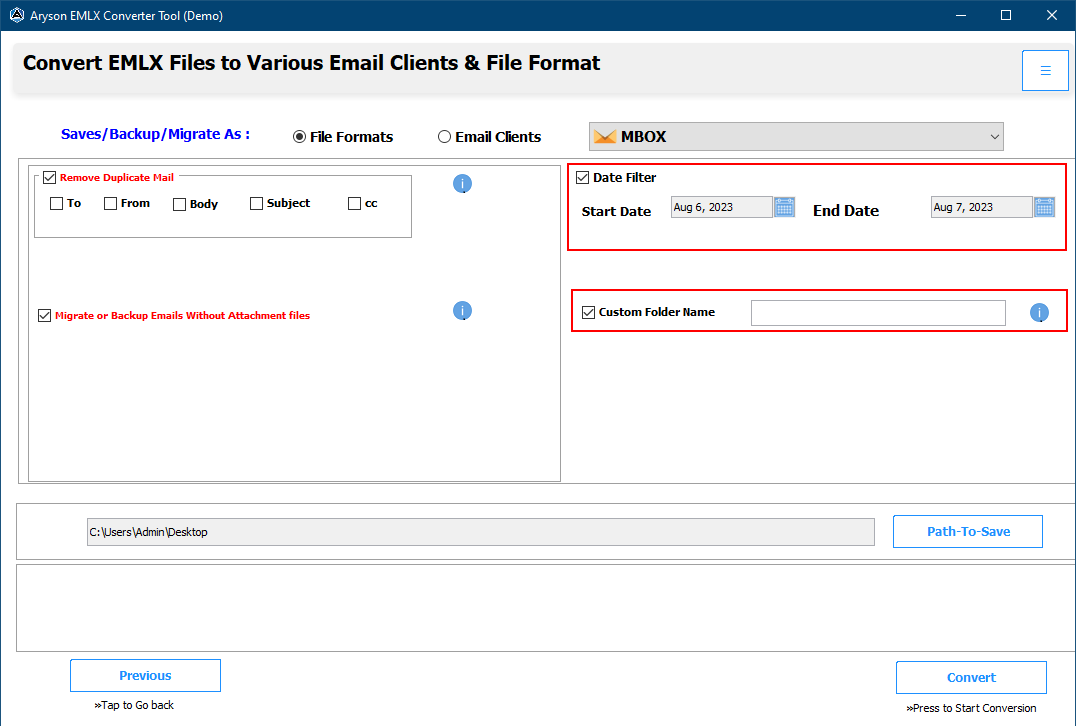Select the Email Clients radio button
Screen dimensions: 1076x726
(x=445, y=137)
